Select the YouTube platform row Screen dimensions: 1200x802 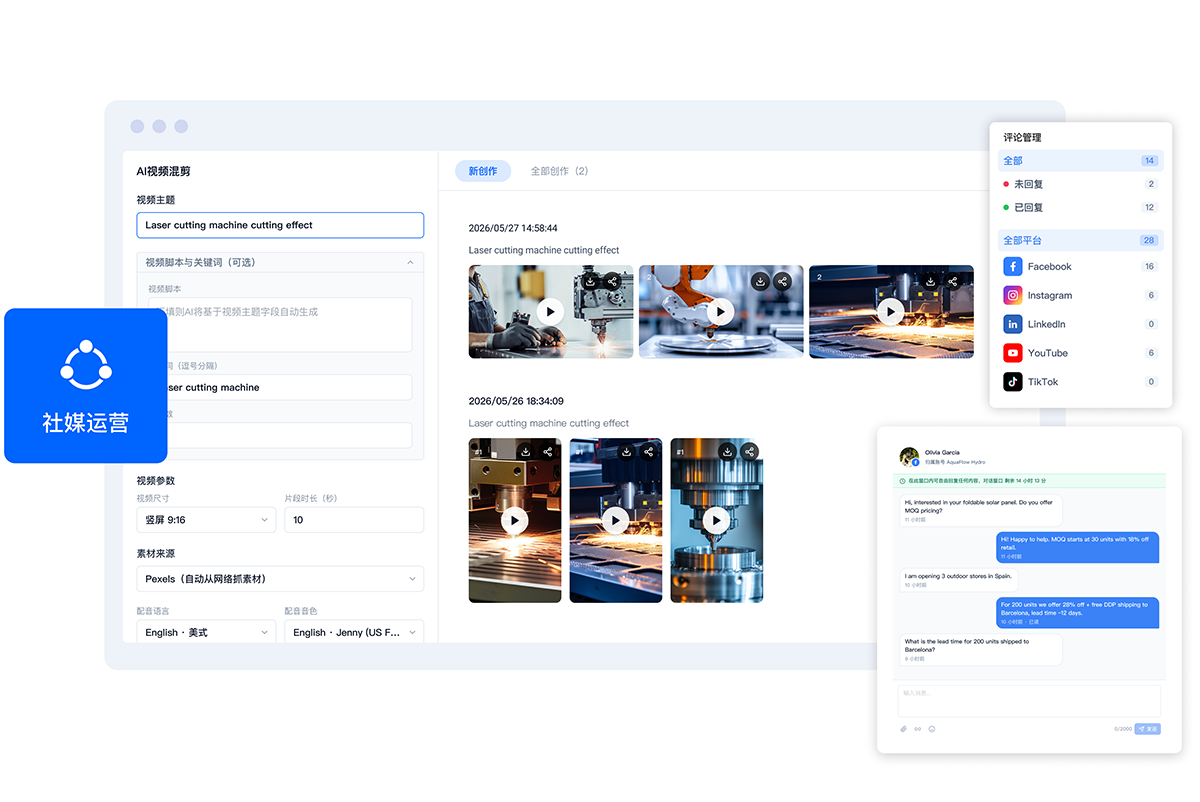click(x=1081, y=353)
